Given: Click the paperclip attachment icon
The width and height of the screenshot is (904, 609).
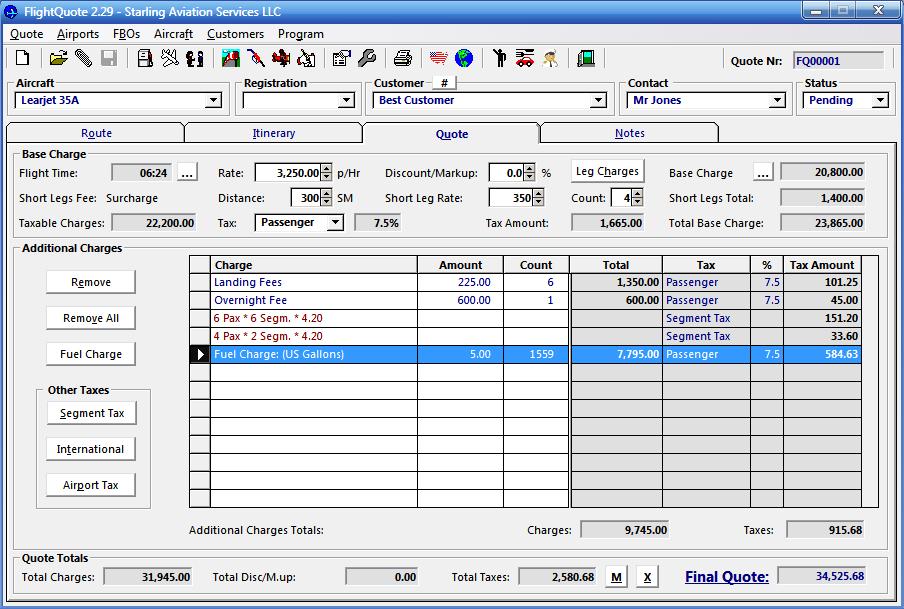Looking at the screenshot, I should click(83, 59).
